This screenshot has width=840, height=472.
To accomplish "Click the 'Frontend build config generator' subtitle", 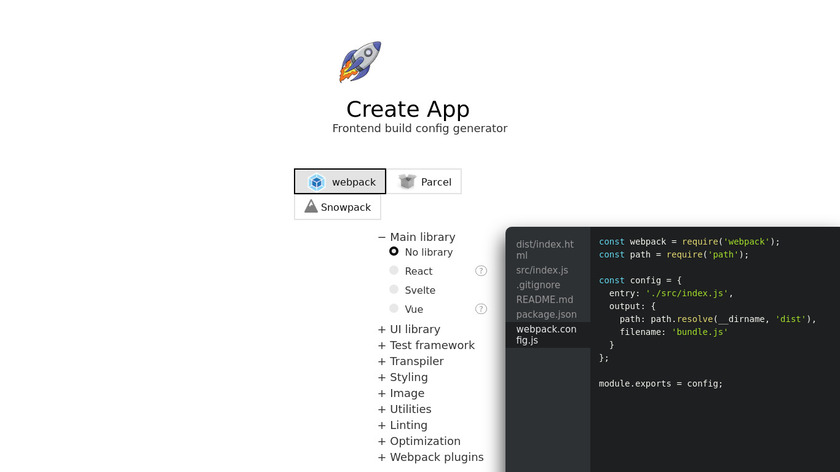I will click(419, 129).
